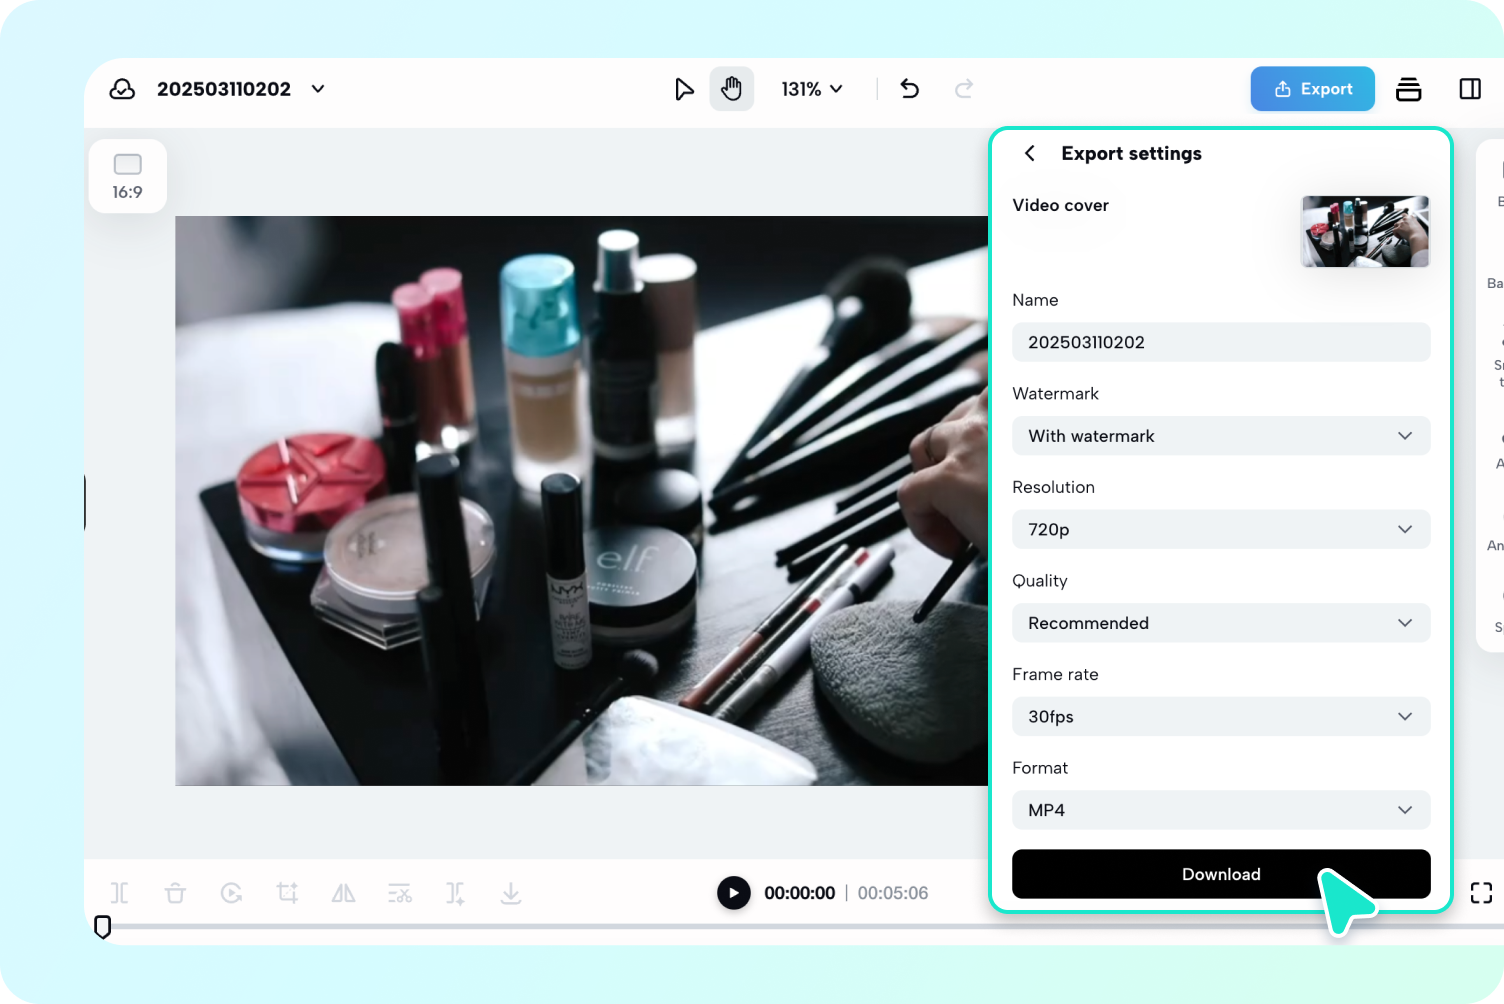Edit the Name input field
Screen dimensions: 1504x1004
1221,342
